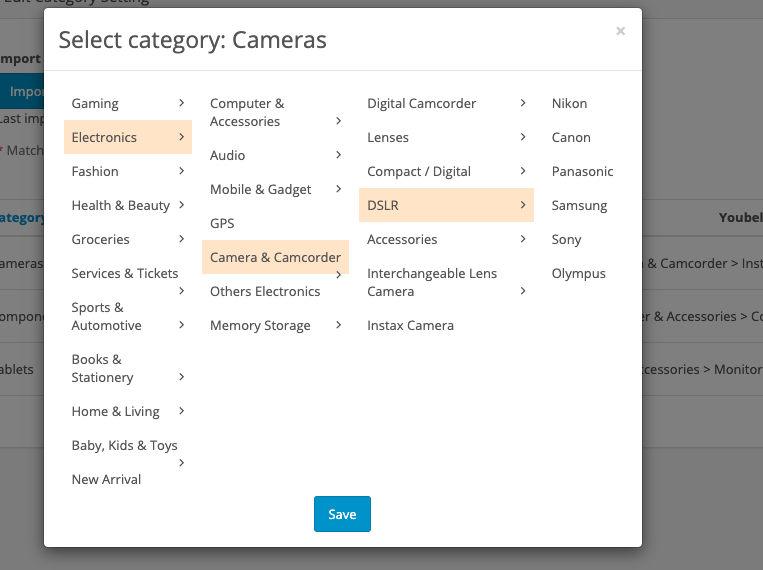Close the Select category dialog
The image size is (763, 570).
pos(620,32)
